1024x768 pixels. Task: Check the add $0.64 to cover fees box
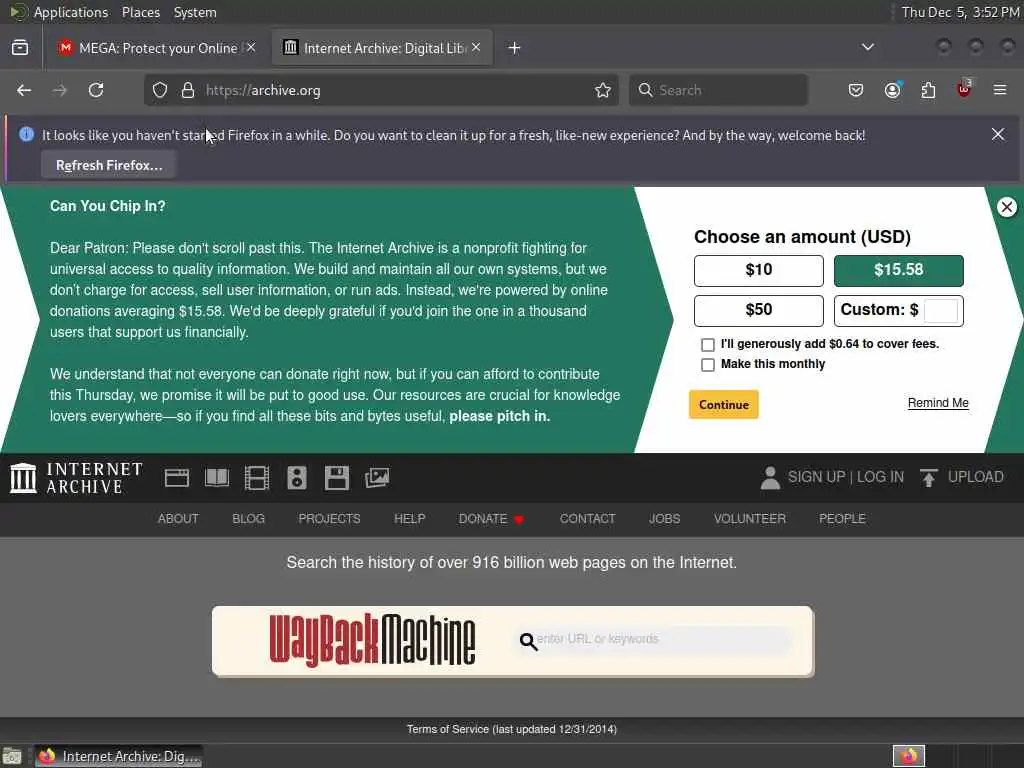[708, 344]
